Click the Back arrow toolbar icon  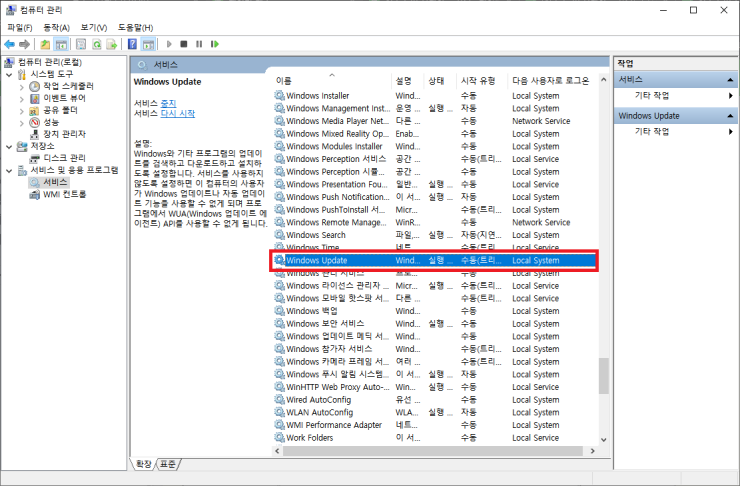click(9, 44)
